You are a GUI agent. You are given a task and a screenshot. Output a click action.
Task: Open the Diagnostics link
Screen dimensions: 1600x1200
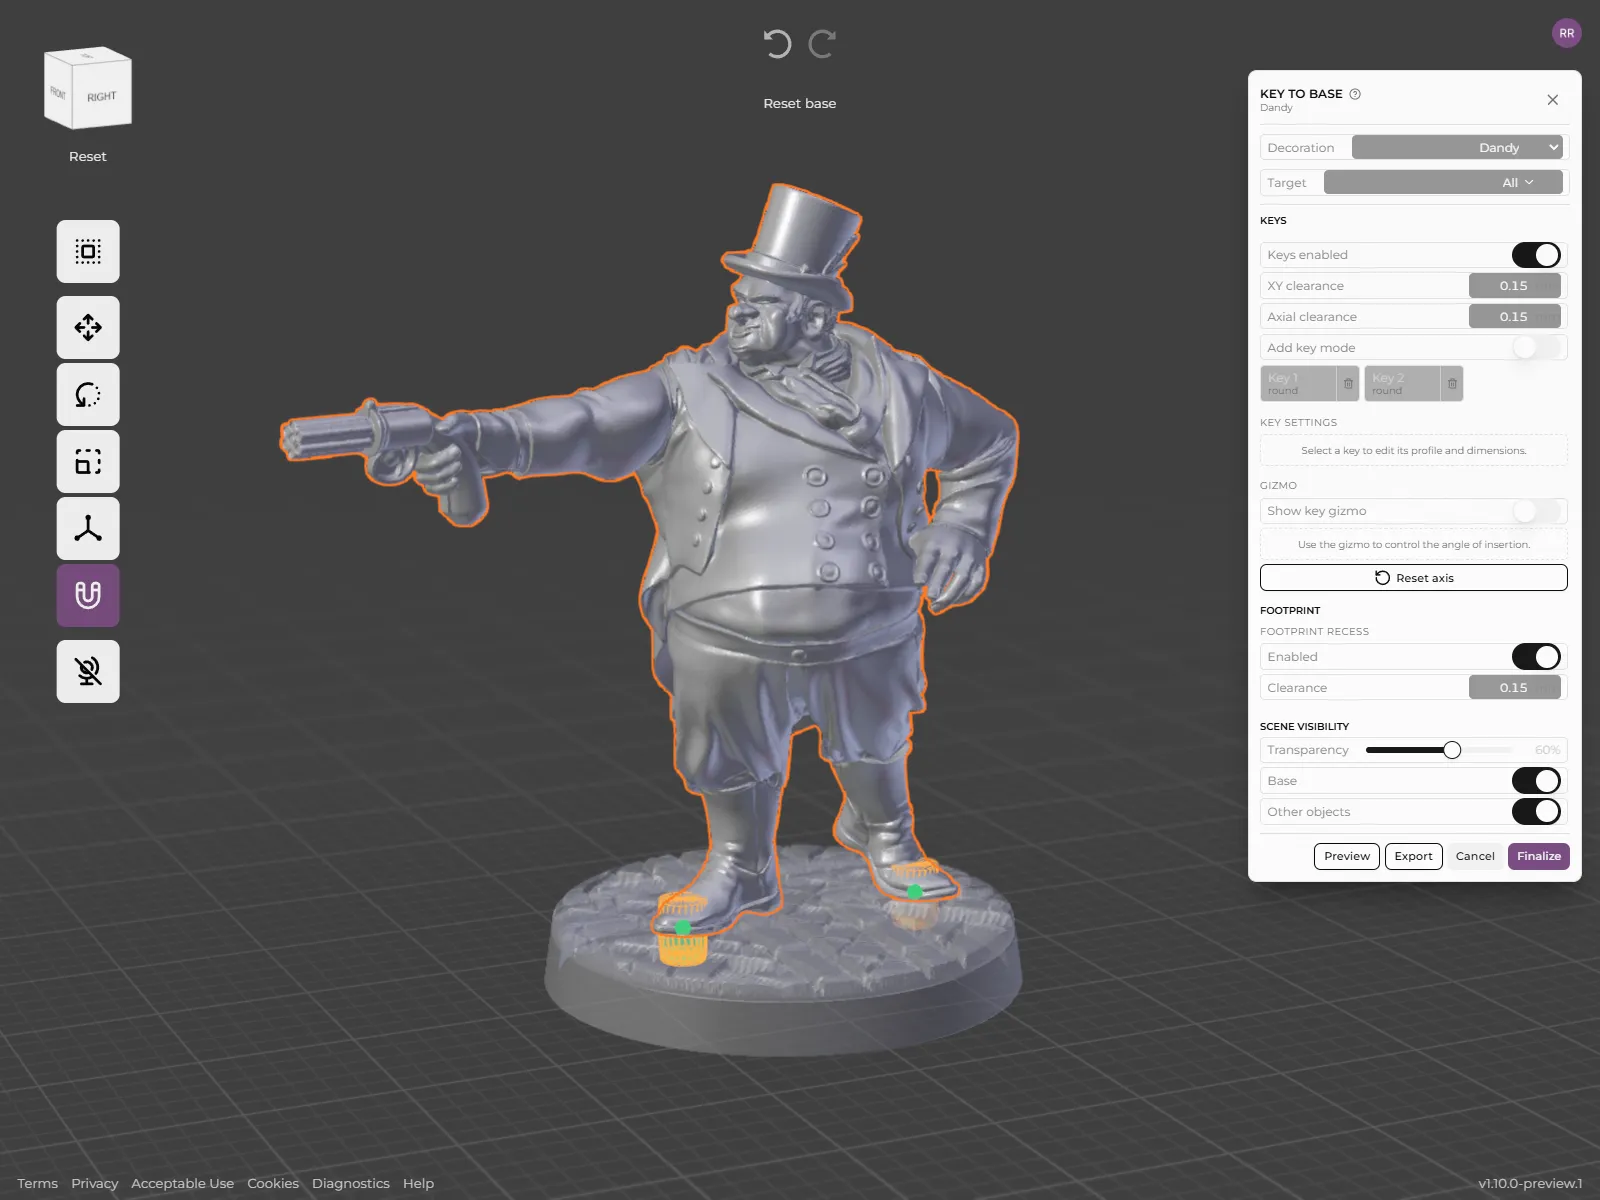[x=351, y=1183]
